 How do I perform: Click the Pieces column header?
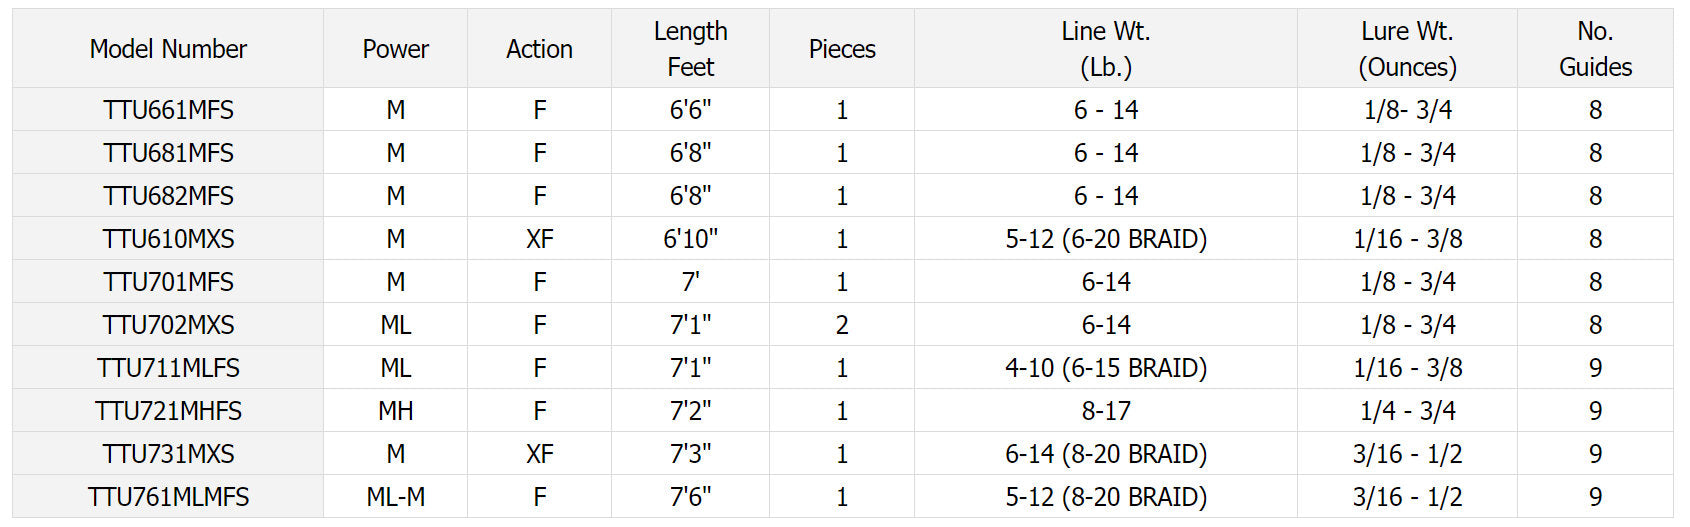(x=842, y=49)
